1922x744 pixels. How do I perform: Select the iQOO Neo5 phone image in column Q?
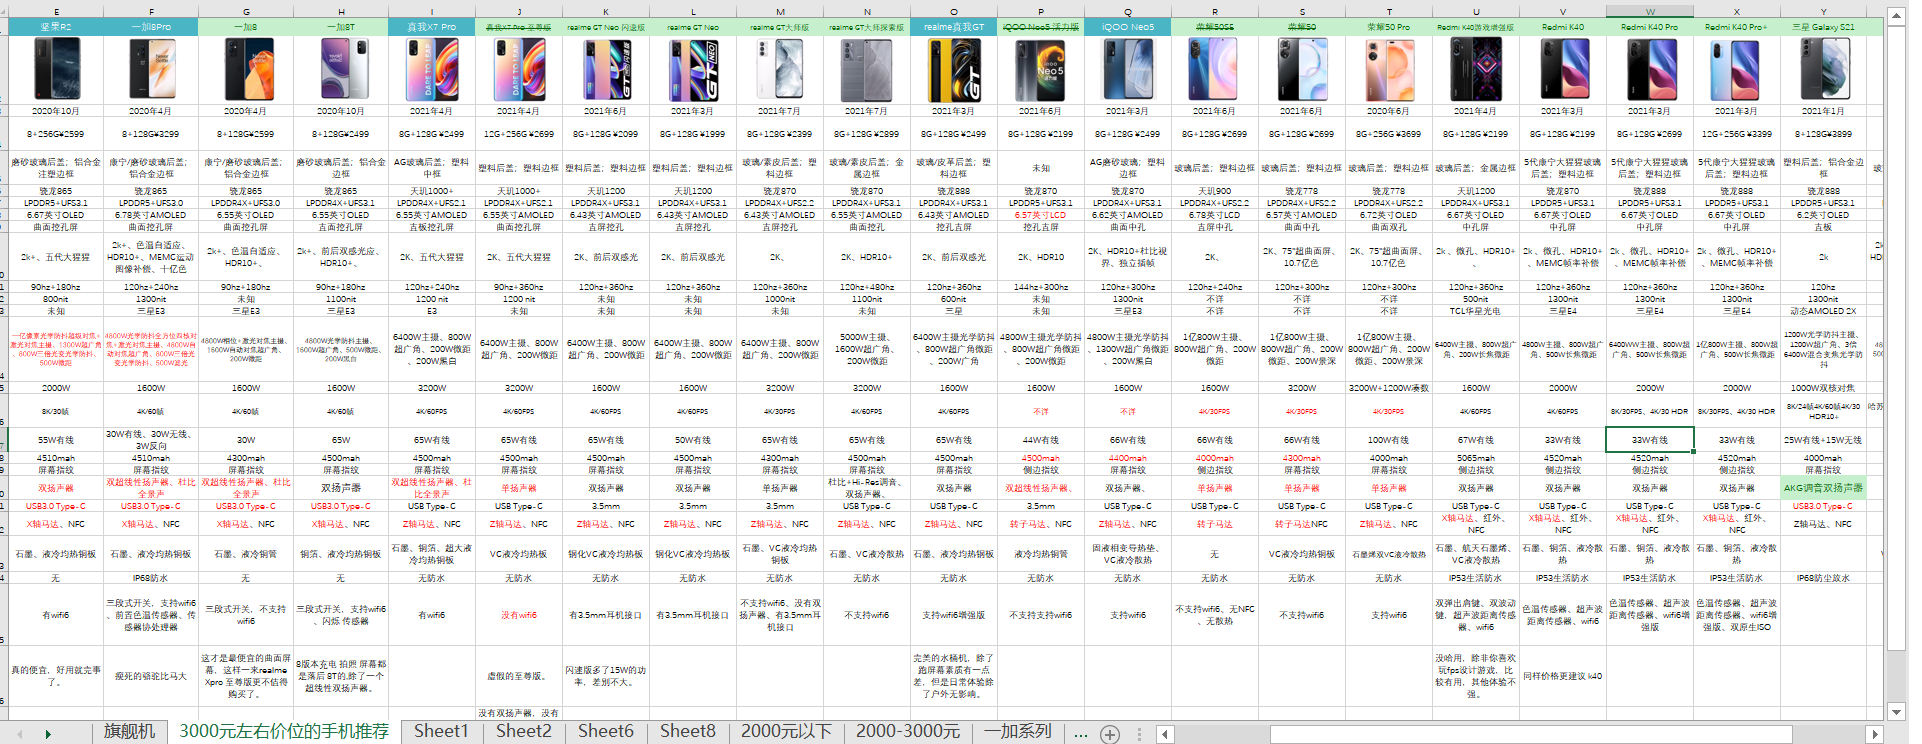coord(1128,69)
